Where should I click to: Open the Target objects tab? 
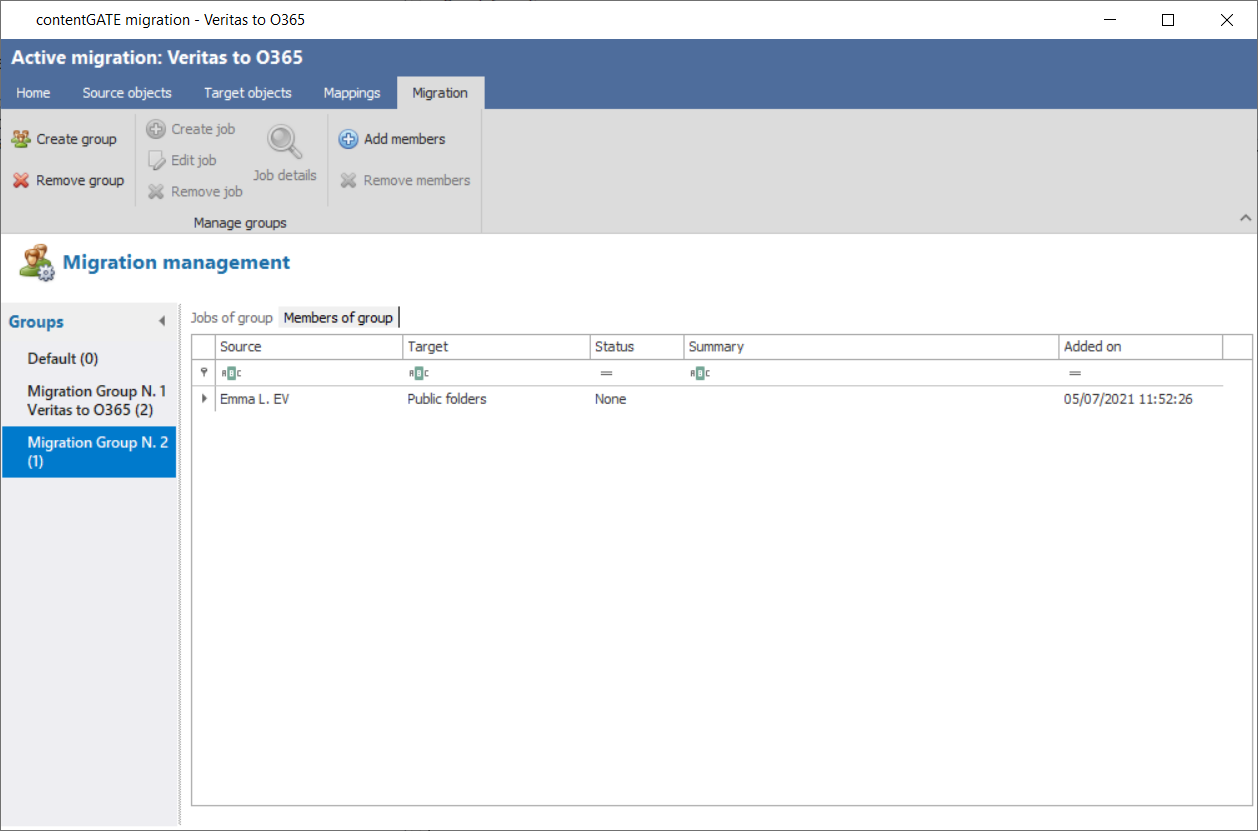pos(248,93)
